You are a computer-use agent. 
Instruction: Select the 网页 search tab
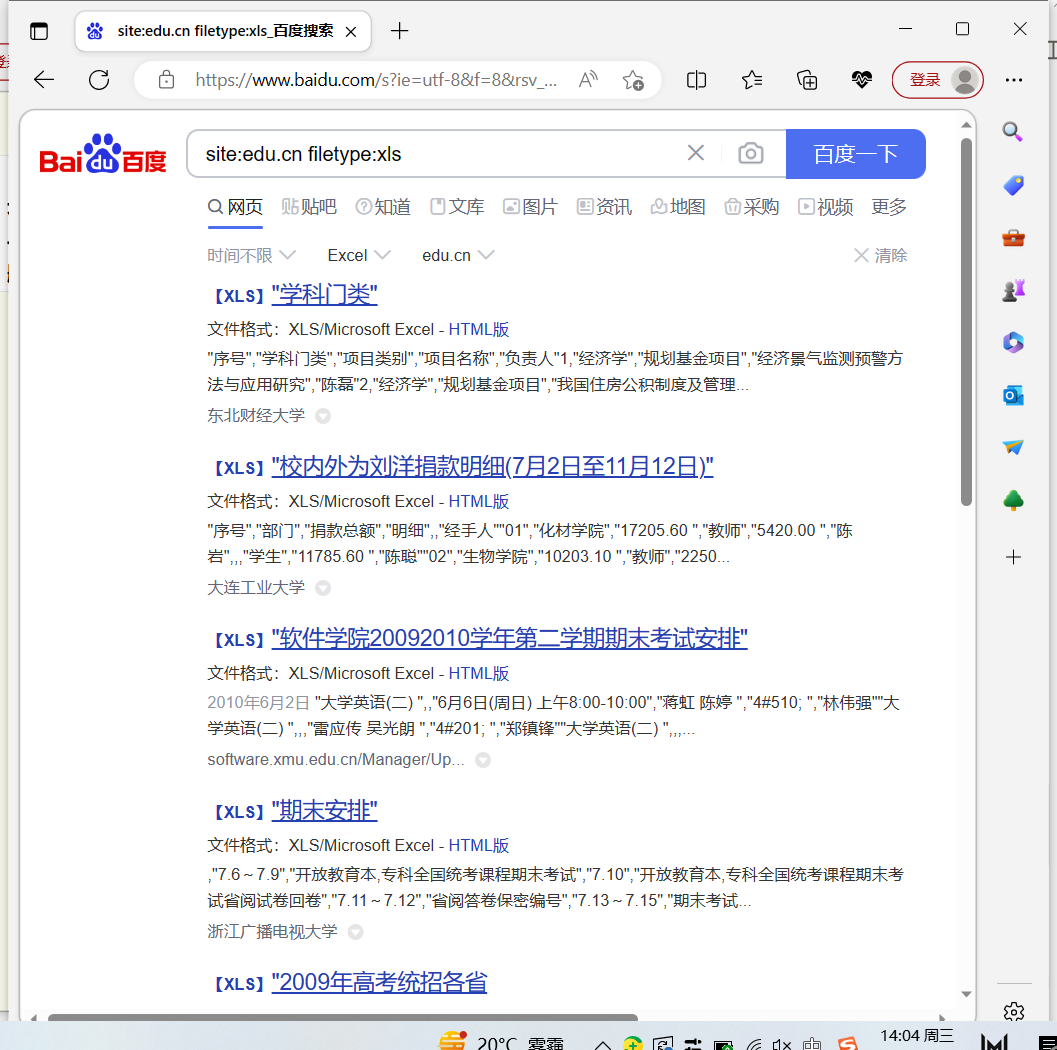coord(235,207)
